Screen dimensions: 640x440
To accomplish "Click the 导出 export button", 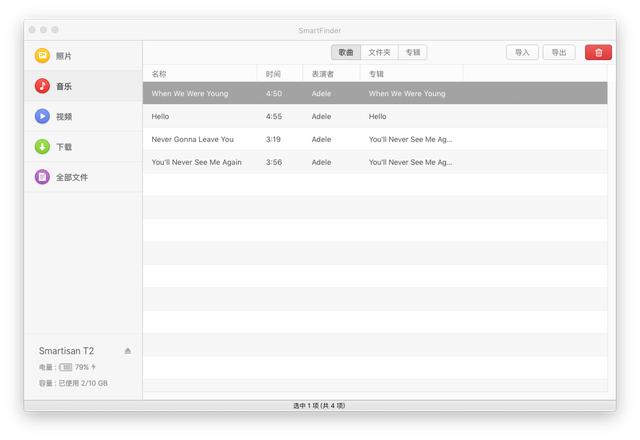I will click(559, 52).
